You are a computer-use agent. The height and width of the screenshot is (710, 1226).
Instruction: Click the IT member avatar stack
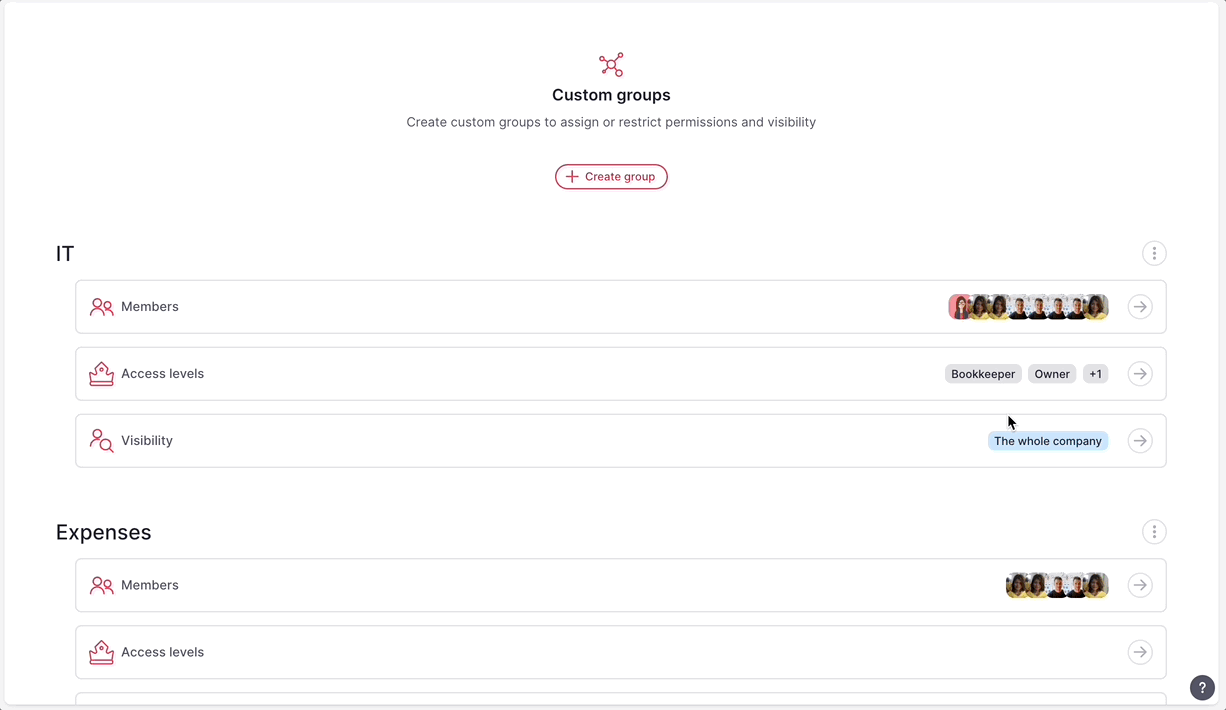pos(1028,306)
